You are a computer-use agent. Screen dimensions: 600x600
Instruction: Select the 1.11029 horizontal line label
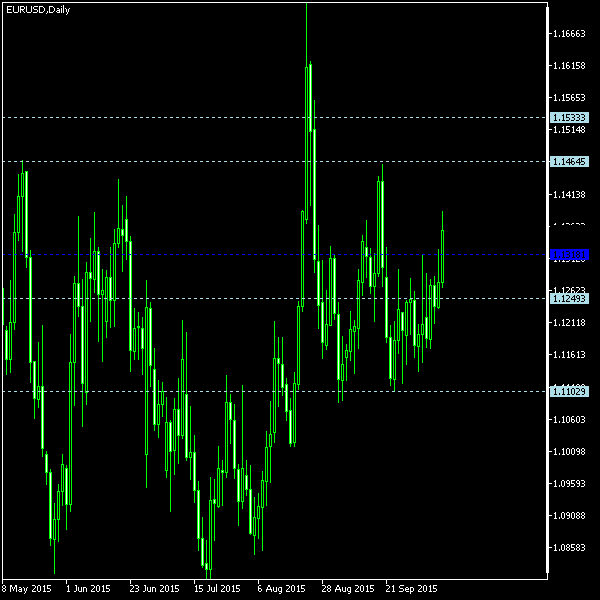pyautogui.click(x=569, y=391)
